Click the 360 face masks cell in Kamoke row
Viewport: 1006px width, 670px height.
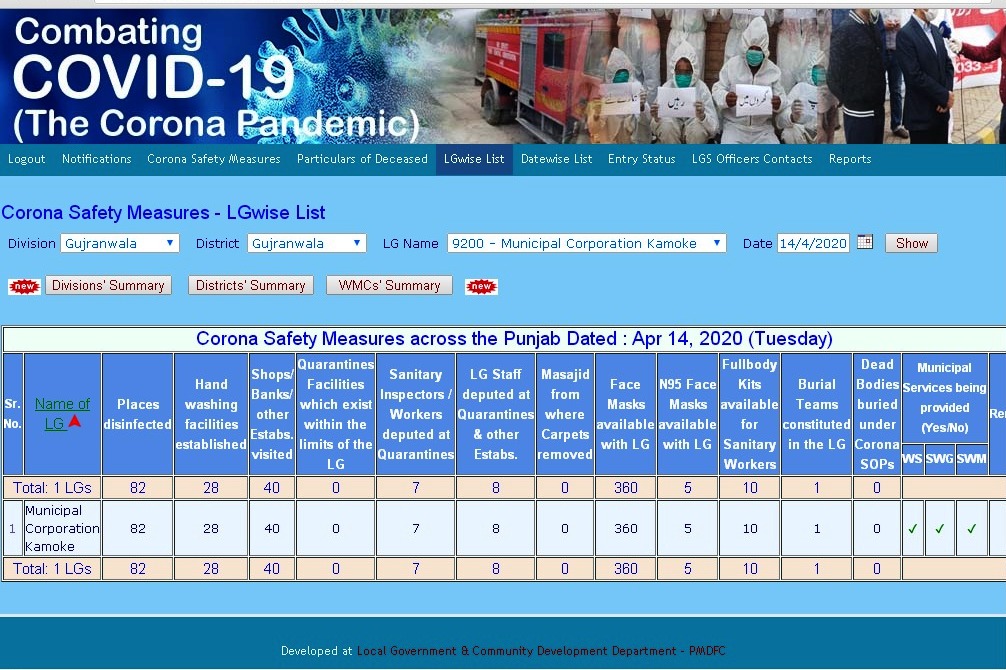(x=626, y=529)
